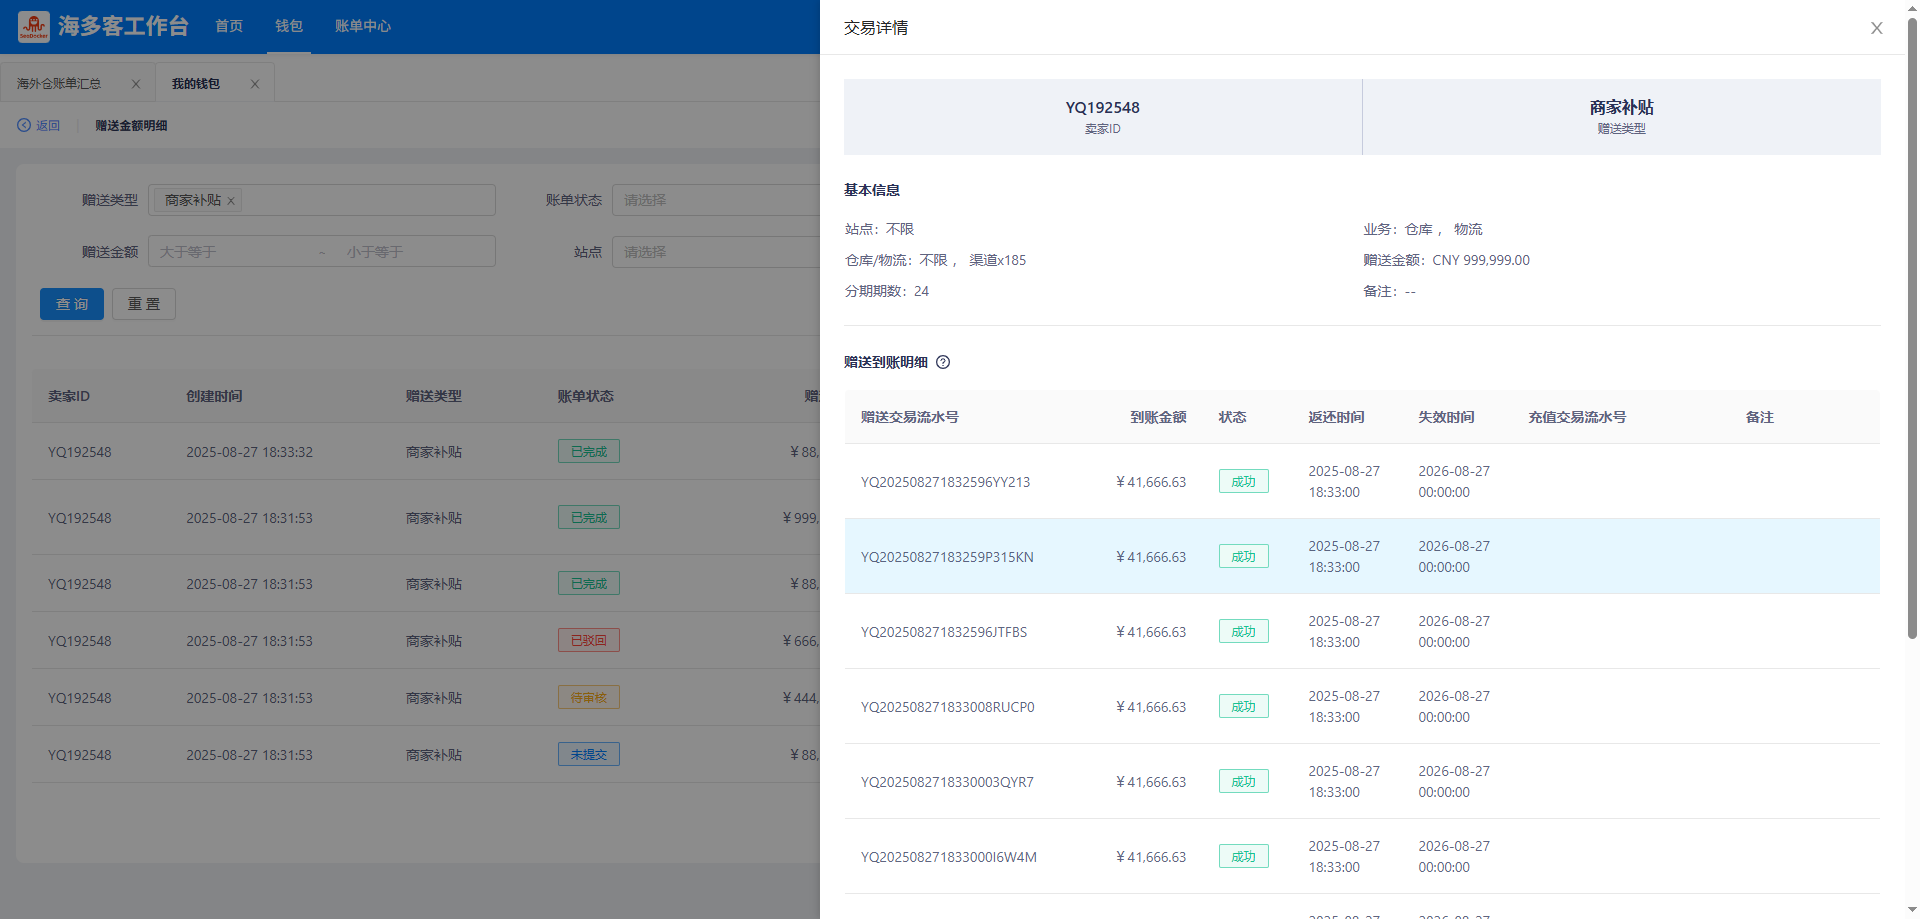Viewport: 1920px width, 919px height.
Task: Click the 待审核 status tag
Action: coord(589,697)
